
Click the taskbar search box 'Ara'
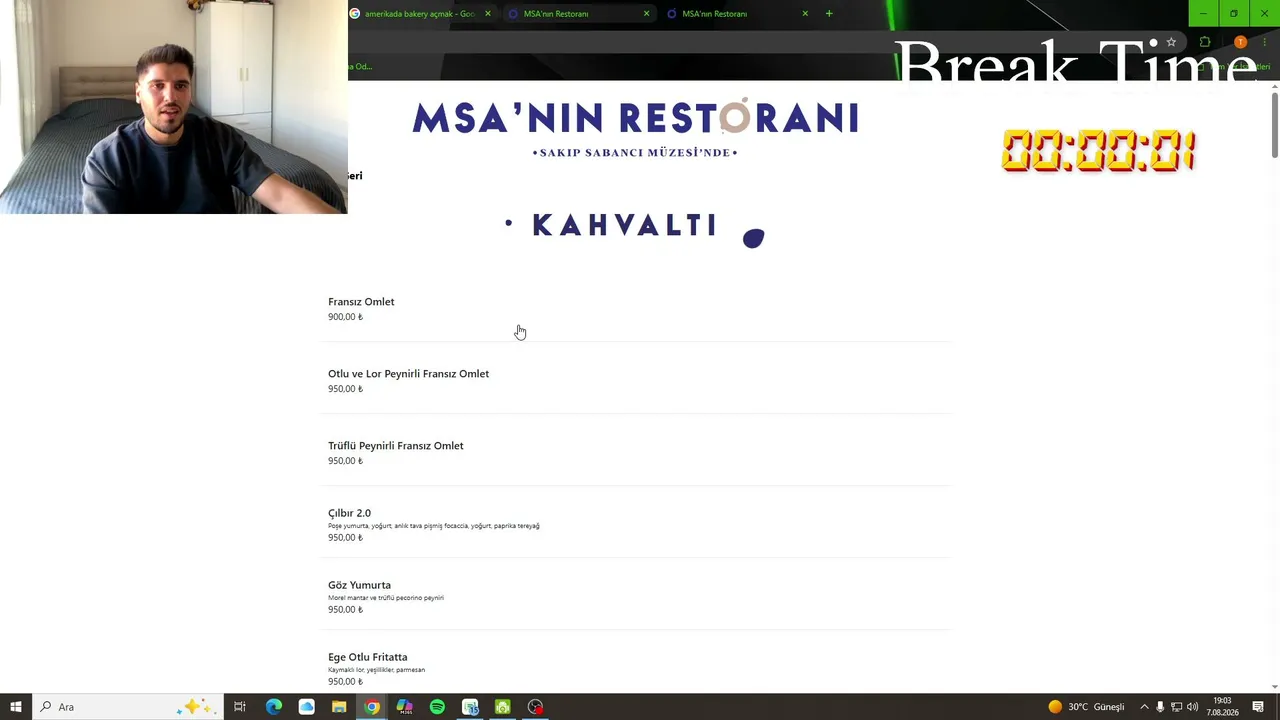(x=127, y=707)
